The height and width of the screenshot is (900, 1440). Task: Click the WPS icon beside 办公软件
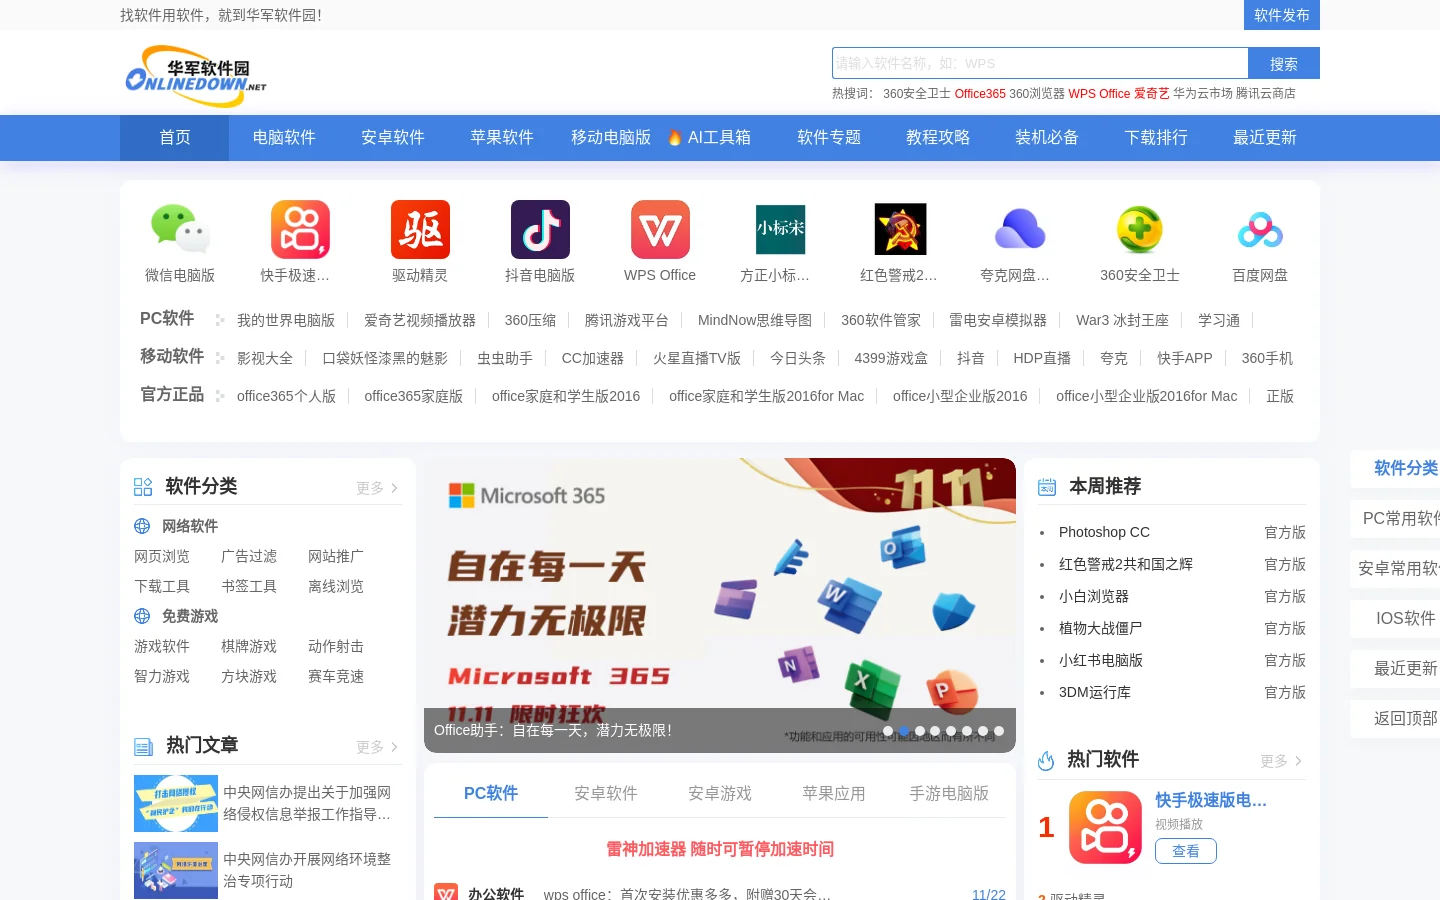tap(446, 893)
